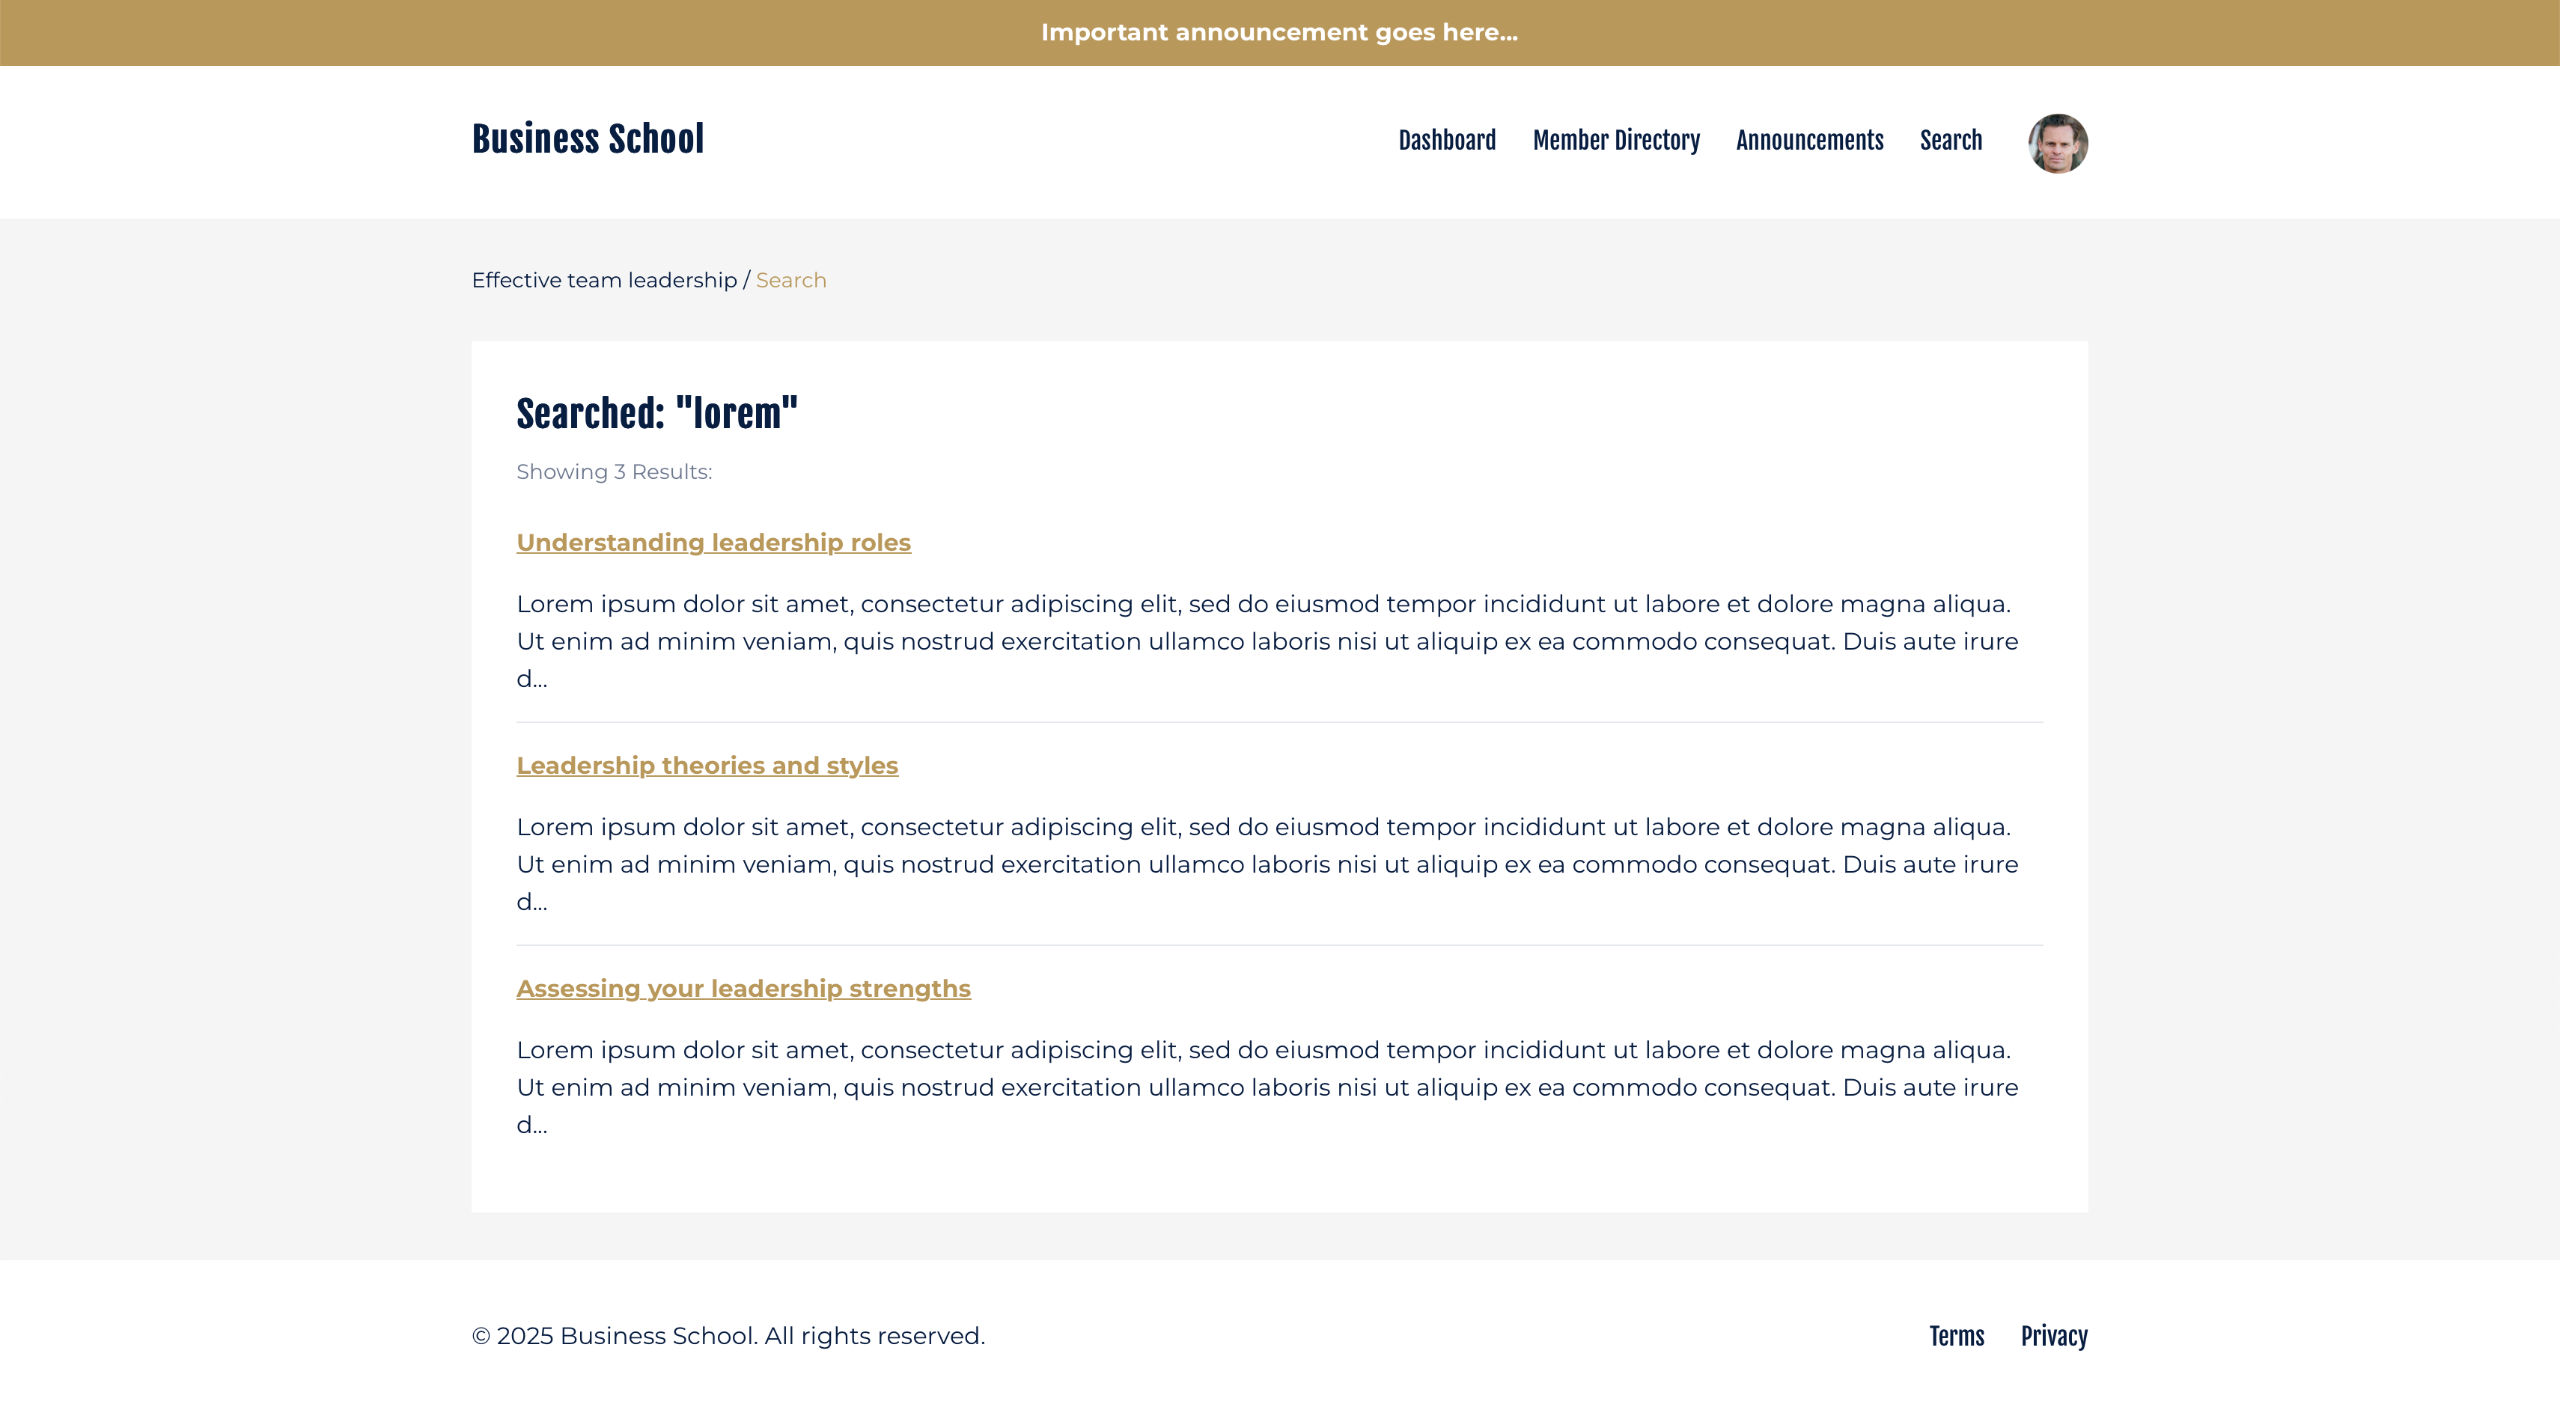Screen dimensions: 2560x1404
Task: Click the Searched "lorem" heading
Action: [x=657, y=413]
